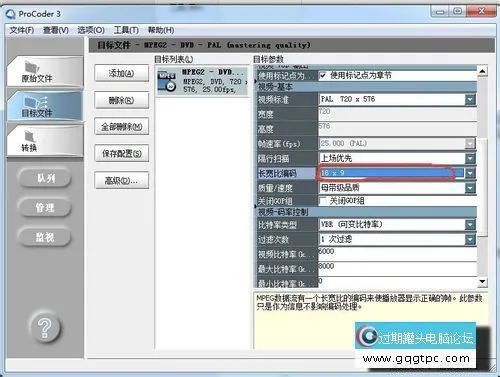Click the scroll up arrow in 目标参数
Viewport: 500px width, 377px height.
tap(482, 71)
